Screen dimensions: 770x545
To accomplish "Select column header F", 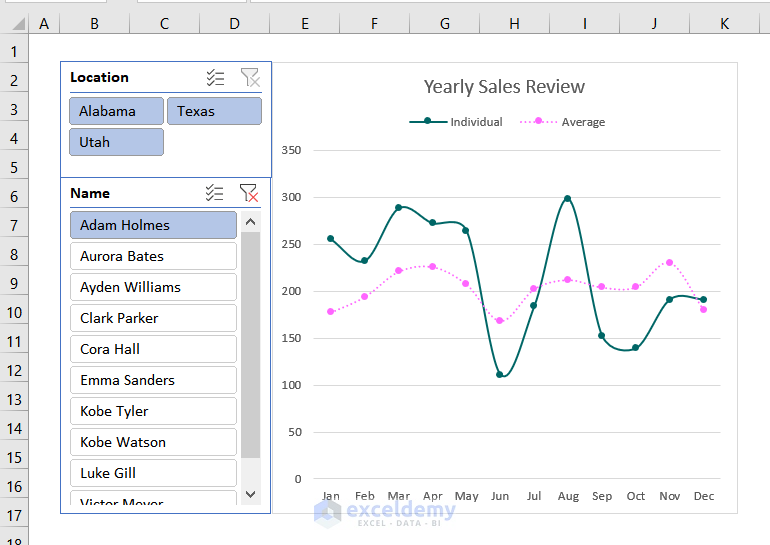I will [x=373, y=23].
